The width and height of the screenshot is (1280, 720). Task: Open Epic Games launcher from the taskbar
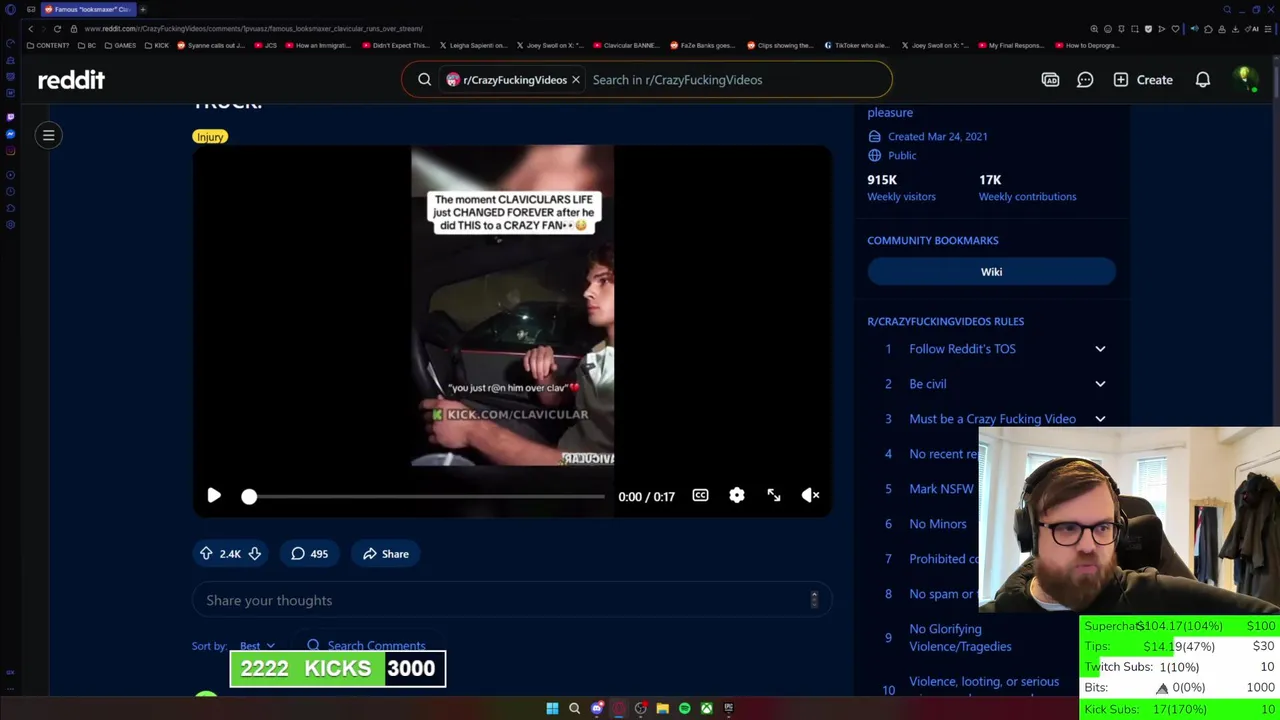pyautogui.click(x=728, y=709)
